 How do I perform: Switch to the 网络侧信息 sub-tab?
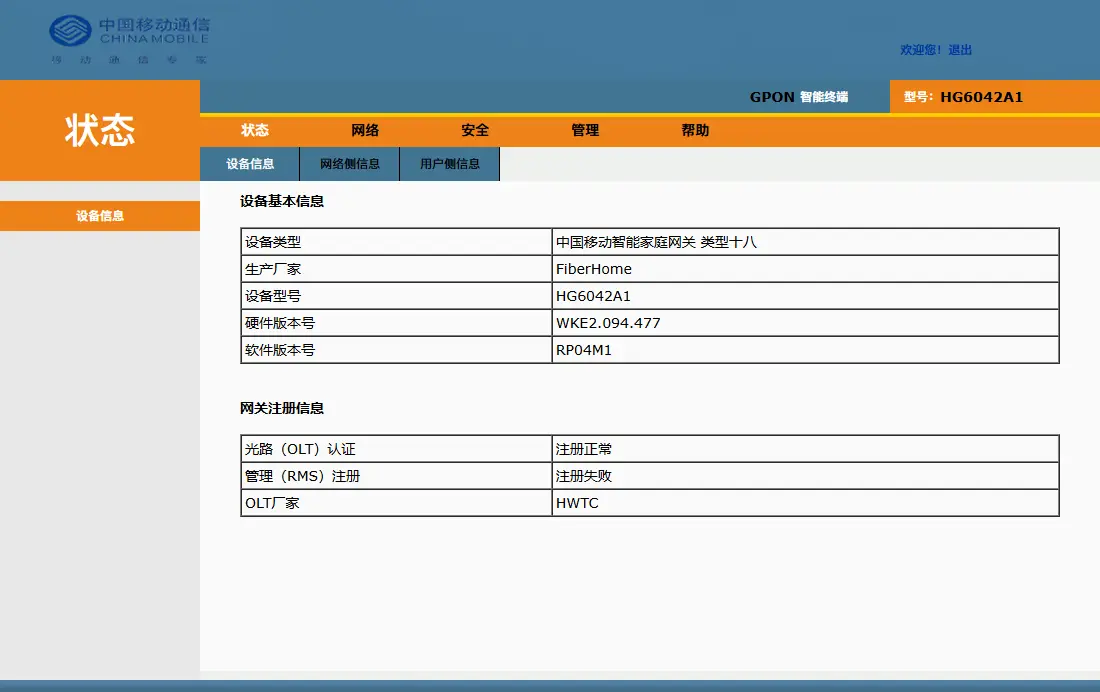(349, 164)
